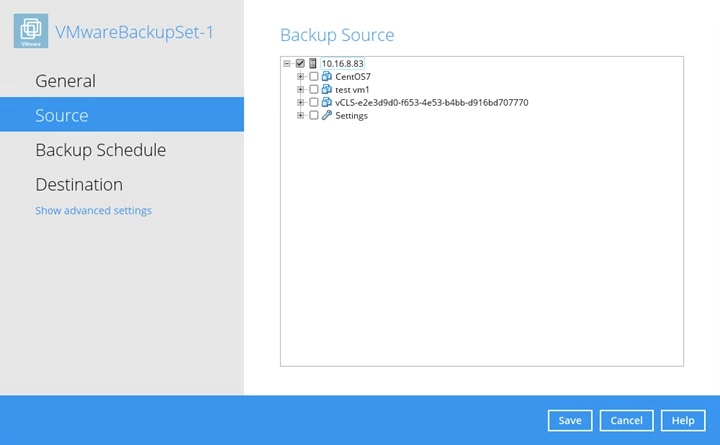Click the Cancel button
Screen dimensions: 720x445
[626, 421]
